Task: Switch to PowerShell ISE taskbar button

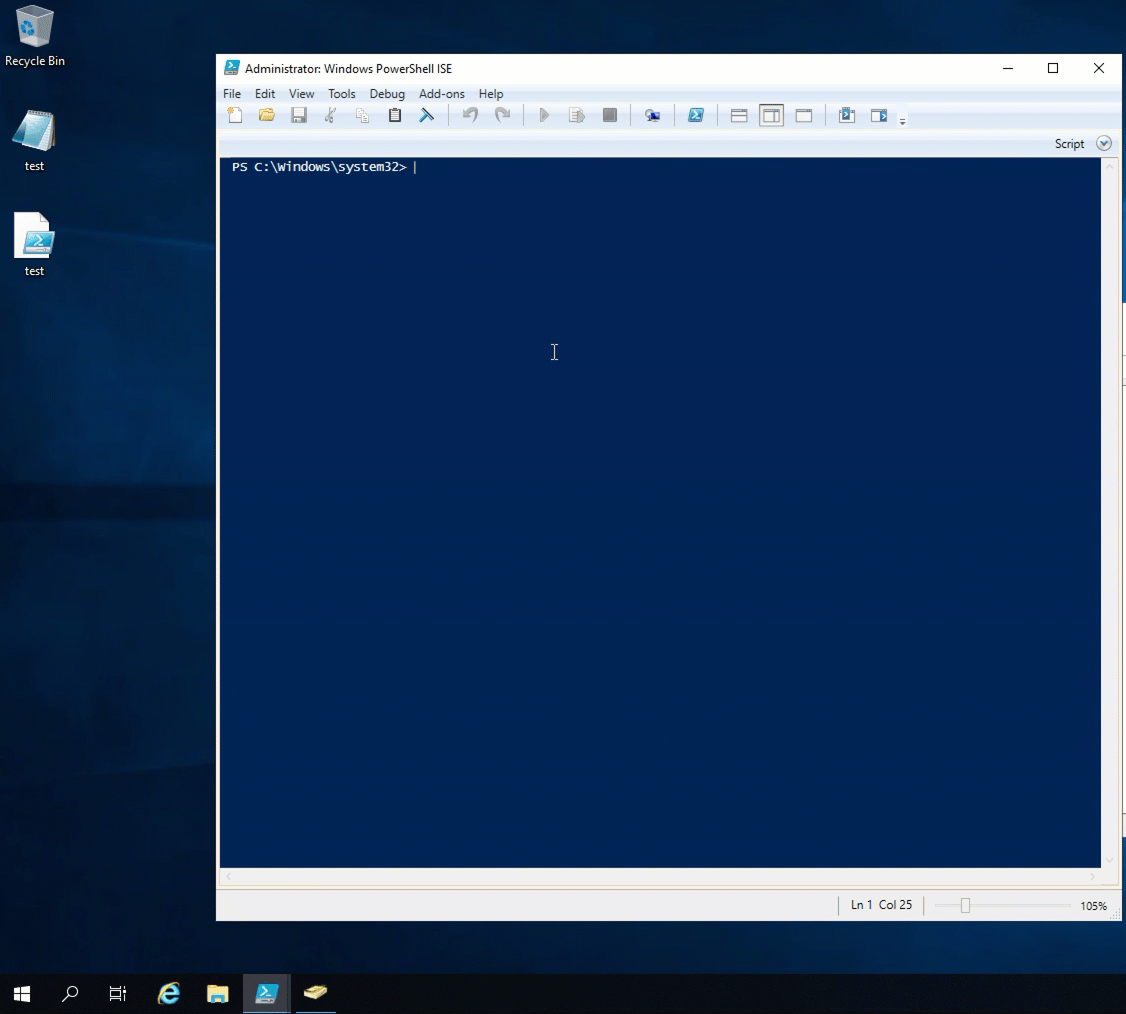Action: tap(266, 994)
